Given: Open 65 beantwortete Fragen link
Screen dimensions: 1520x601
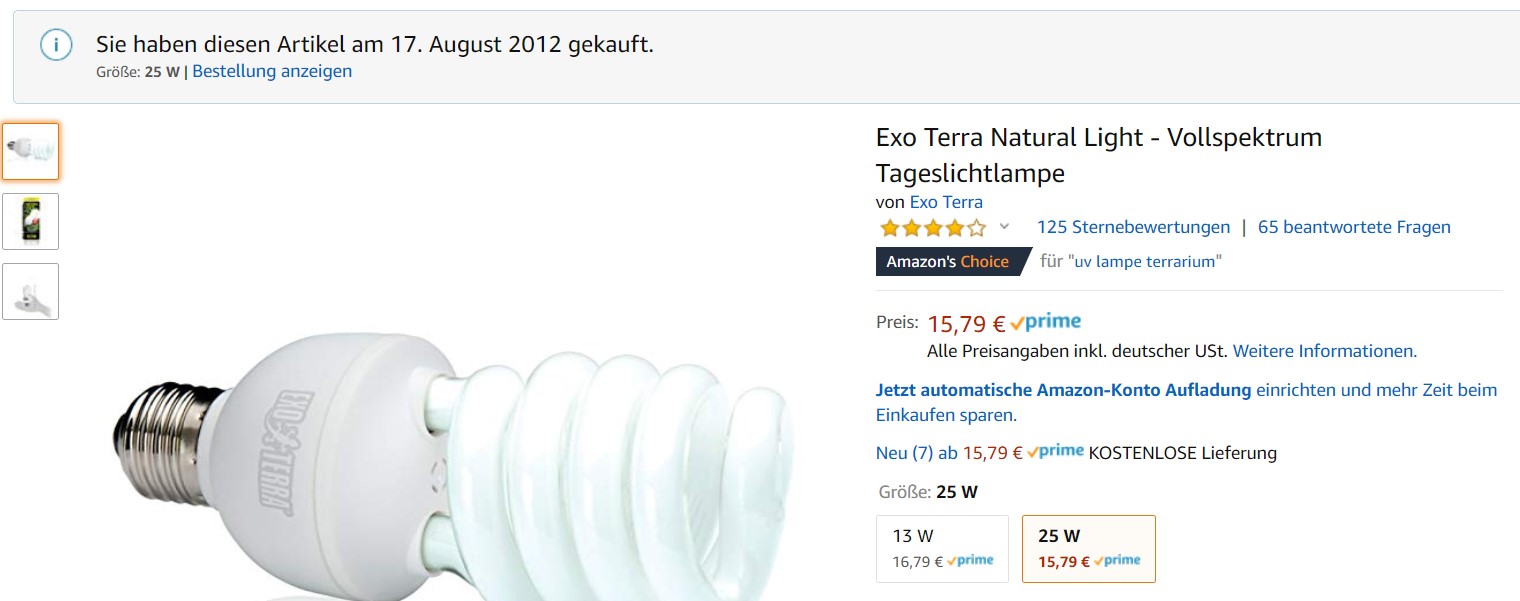Looking at the screenshot, I should [1354, 227].
